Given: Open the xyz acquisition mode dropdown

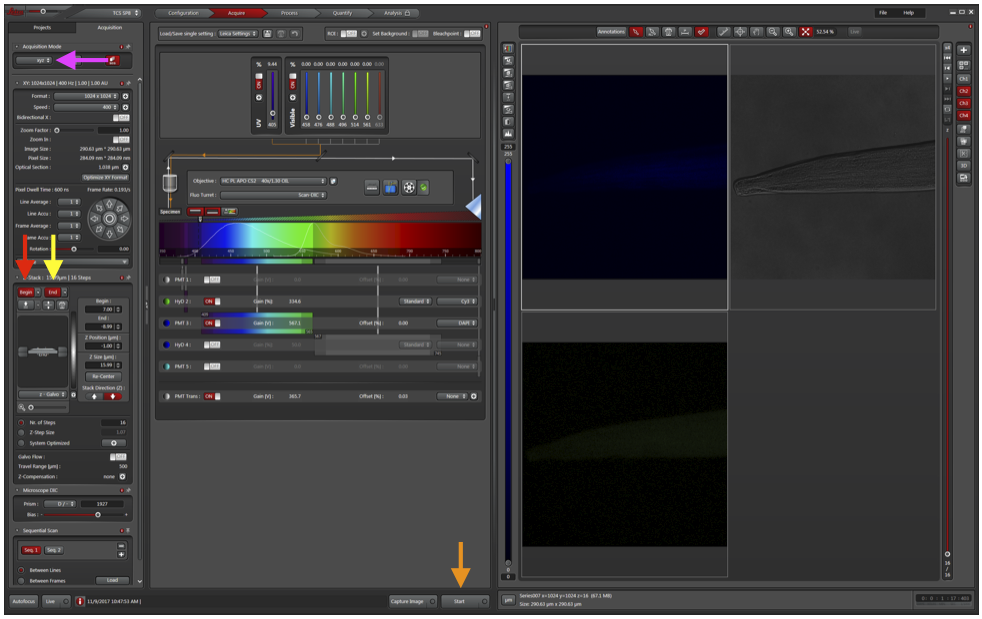Looking at the screenshot, I should pyautogui.click(x=34, y=60).
